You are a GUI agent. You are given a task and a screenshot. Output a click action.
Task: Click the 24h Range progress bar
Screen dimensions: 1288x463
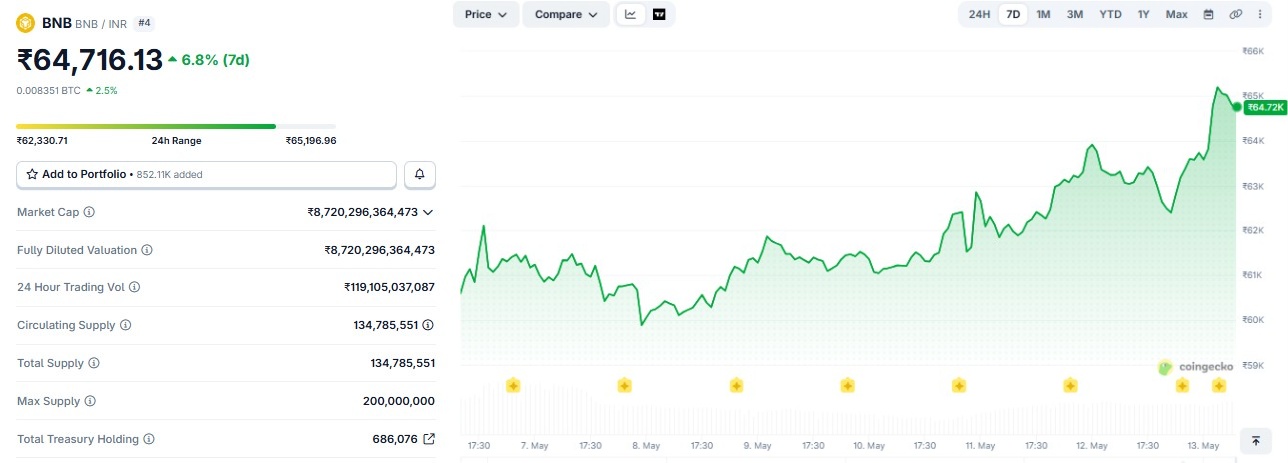pyautogui.click(x=176, y=126)
